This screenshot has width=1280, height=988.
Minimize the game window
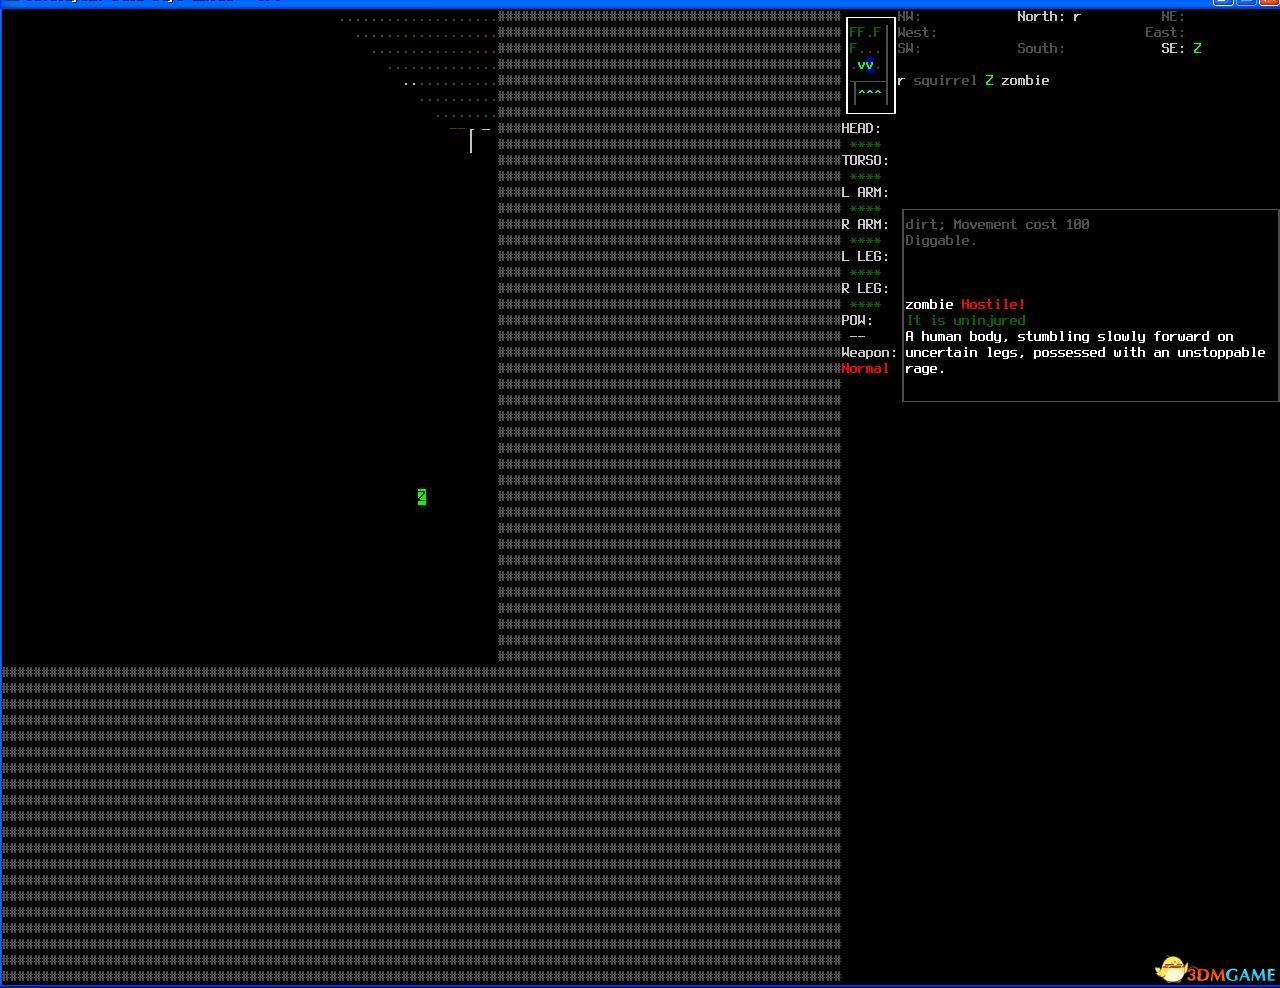1221,2
